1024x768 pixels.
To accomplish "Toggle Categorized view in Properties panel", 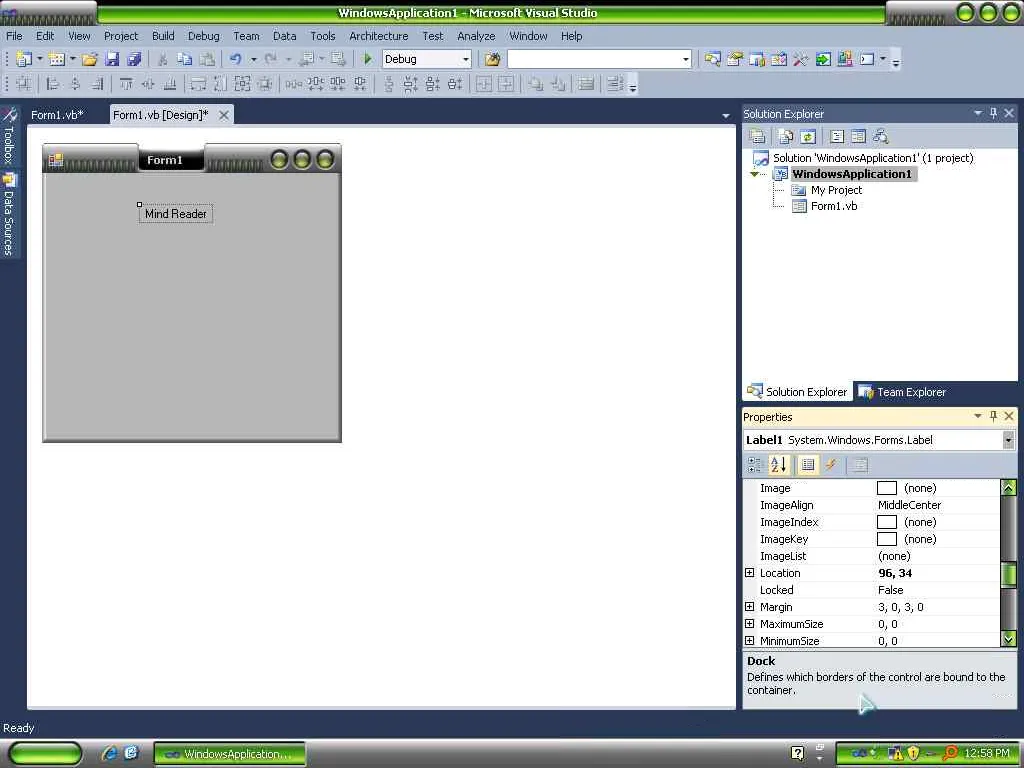I will (x=755, y=465).
